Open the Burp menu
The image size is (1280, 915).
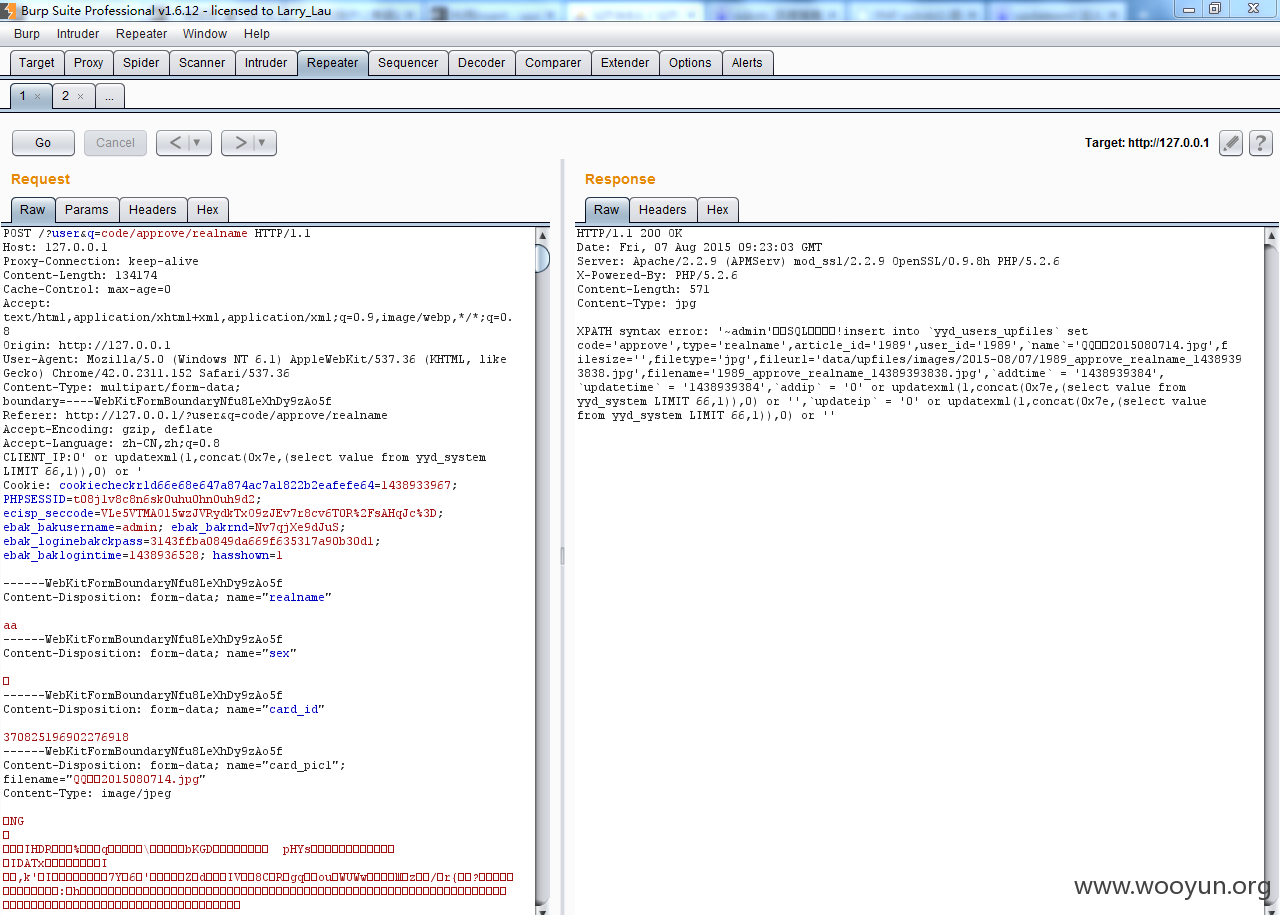click(x=27, y=34)
